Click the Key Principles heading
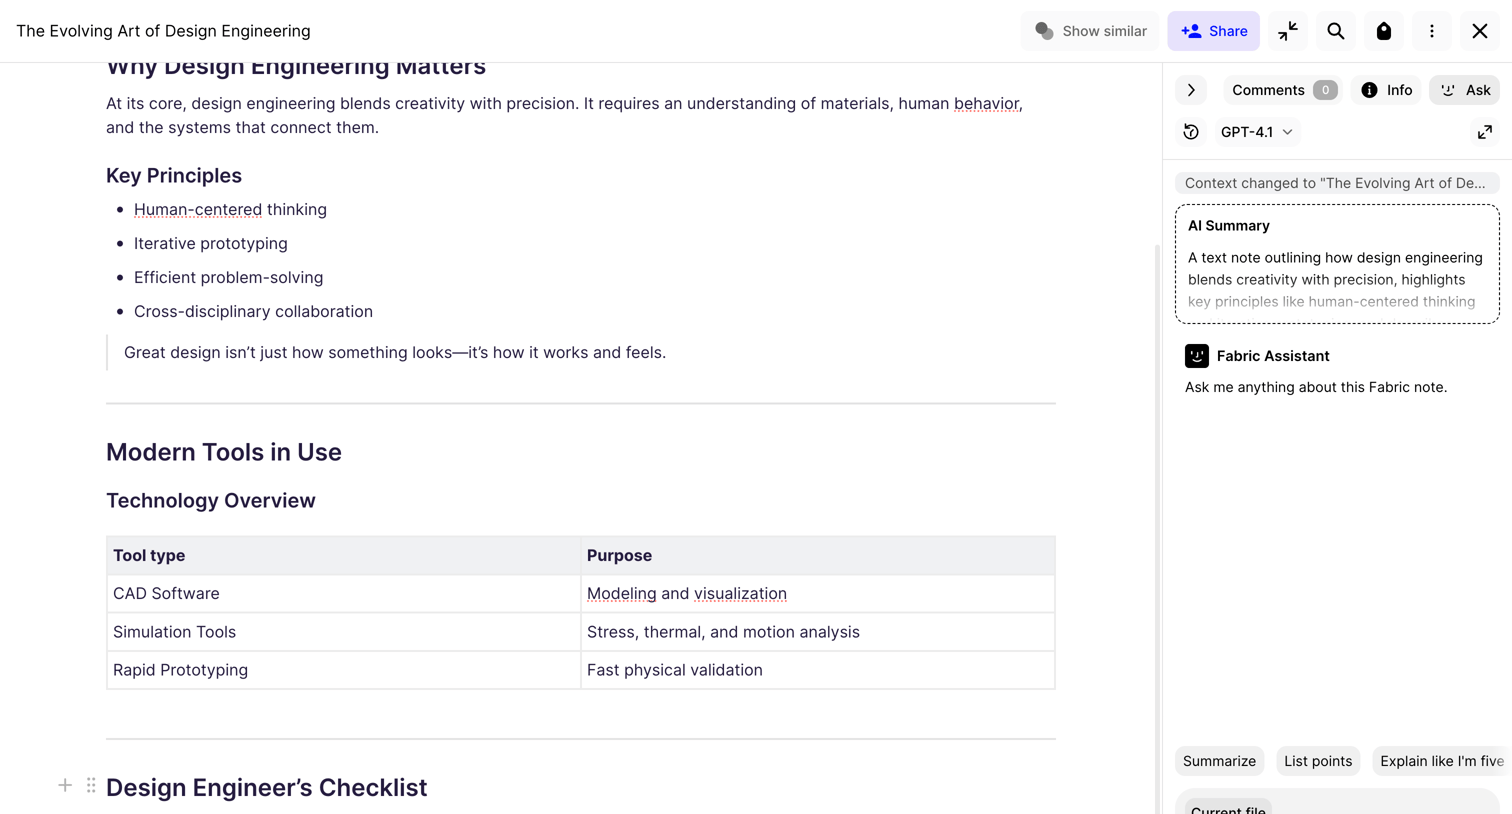 pyautogui.click(x=174, y=176)
